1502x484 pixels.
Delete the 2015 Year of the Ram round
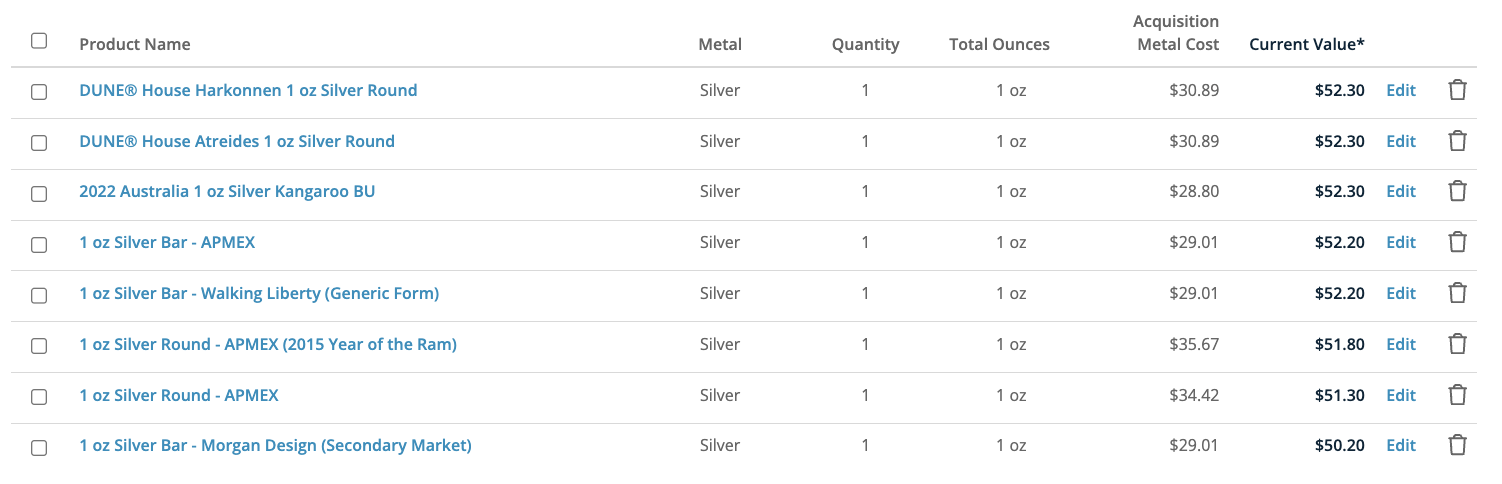(1458, 344)
